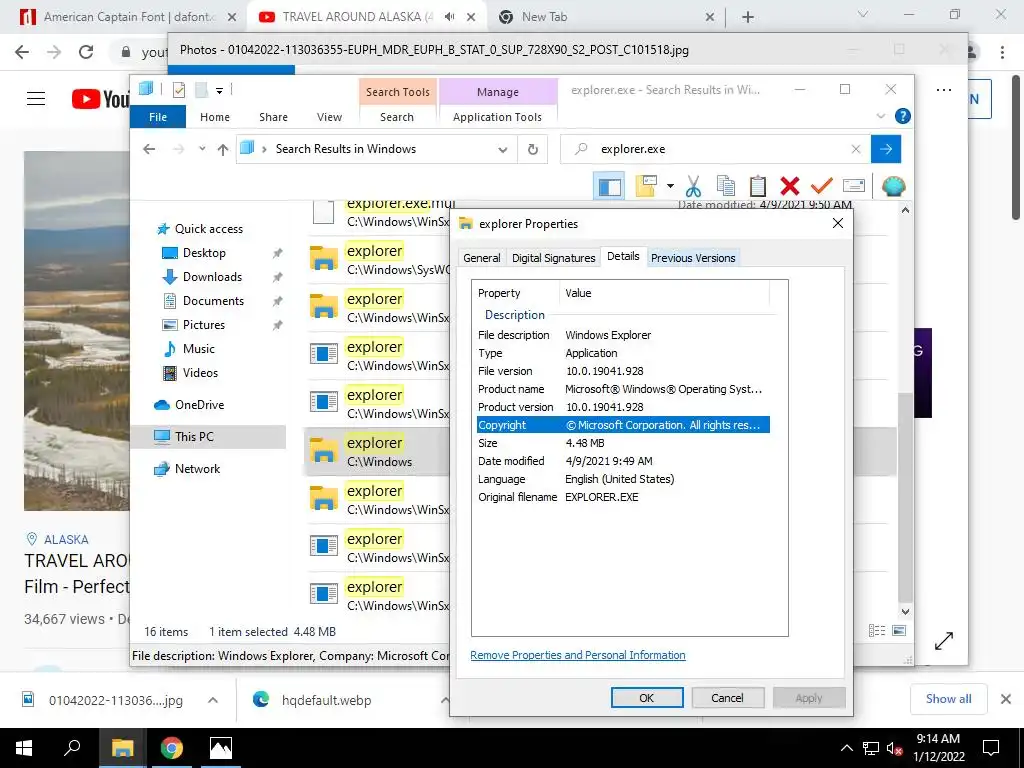
Task: Open the Application Tools ribbon tab
Action: [498, 117]
